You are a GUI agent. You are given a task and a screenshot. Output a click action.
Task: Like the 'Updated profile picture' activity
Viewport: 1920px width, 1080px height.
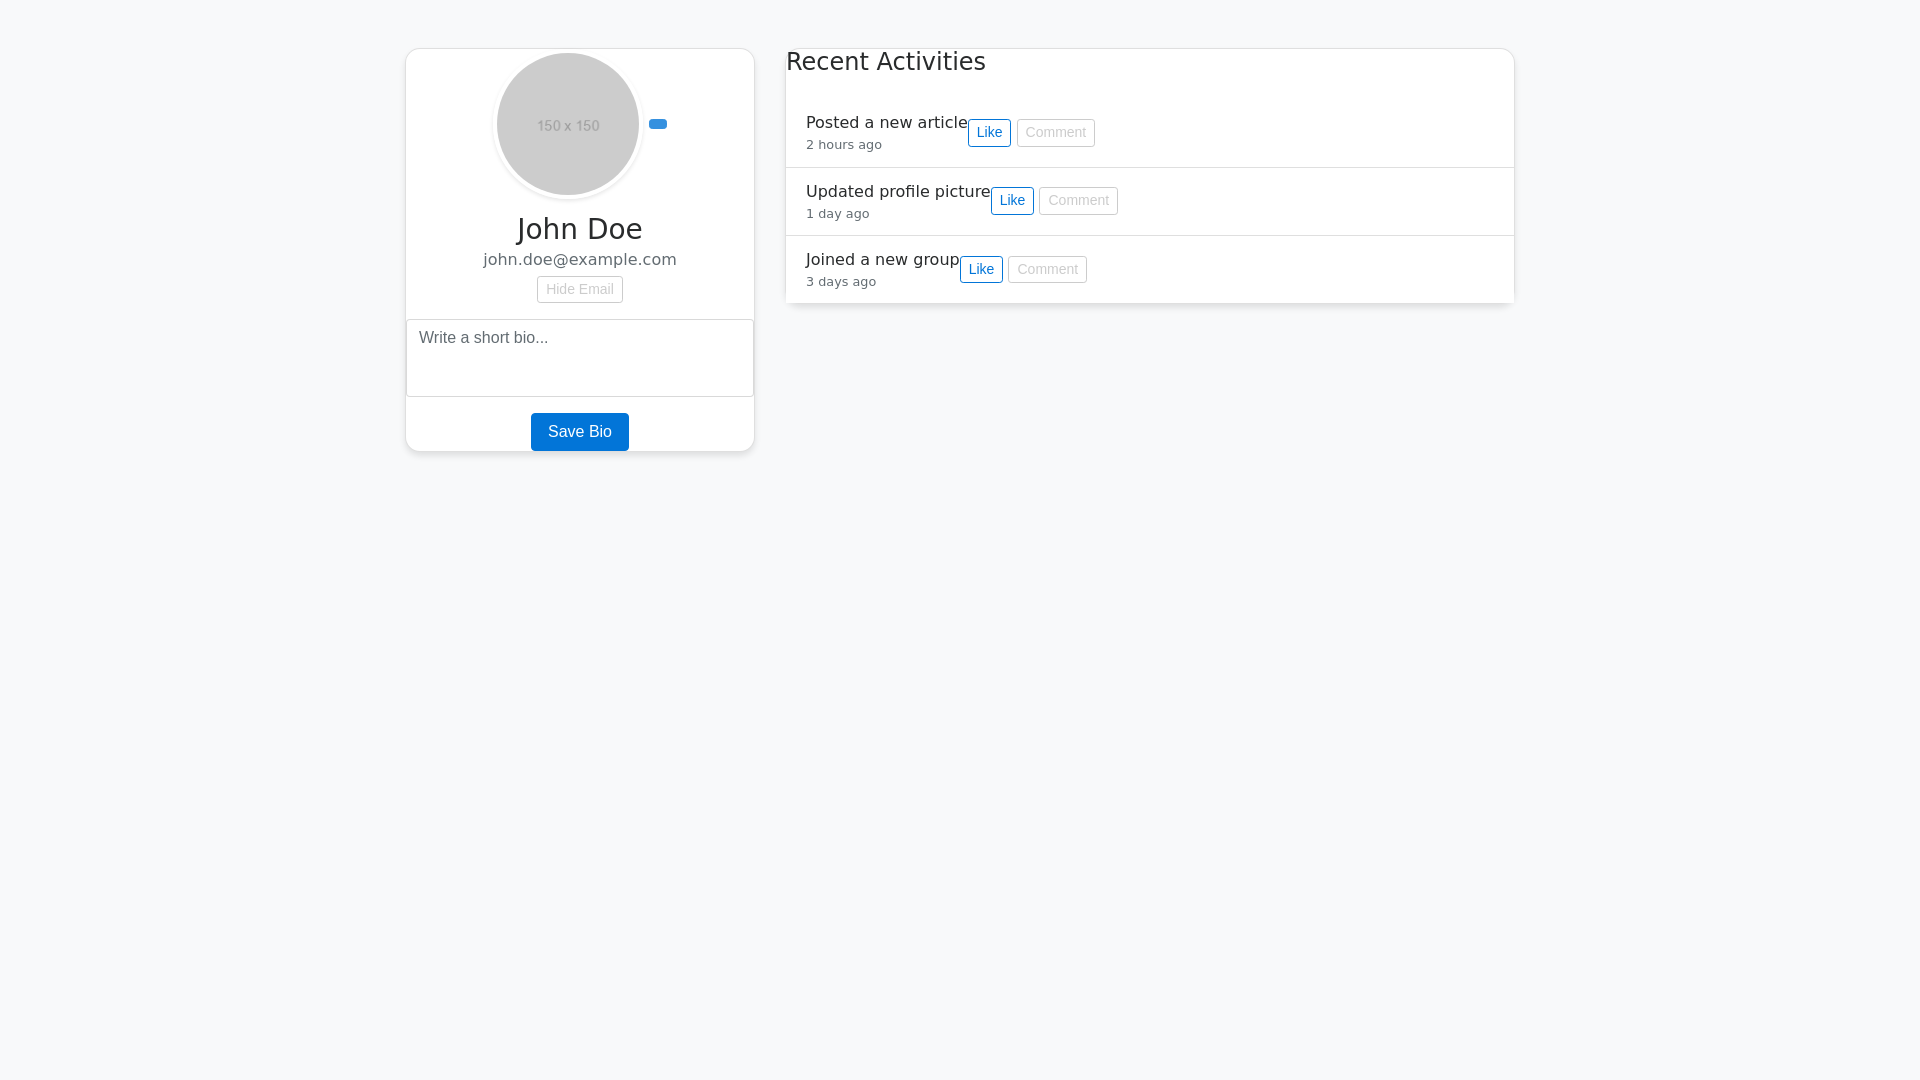[x=1011, y=200]
